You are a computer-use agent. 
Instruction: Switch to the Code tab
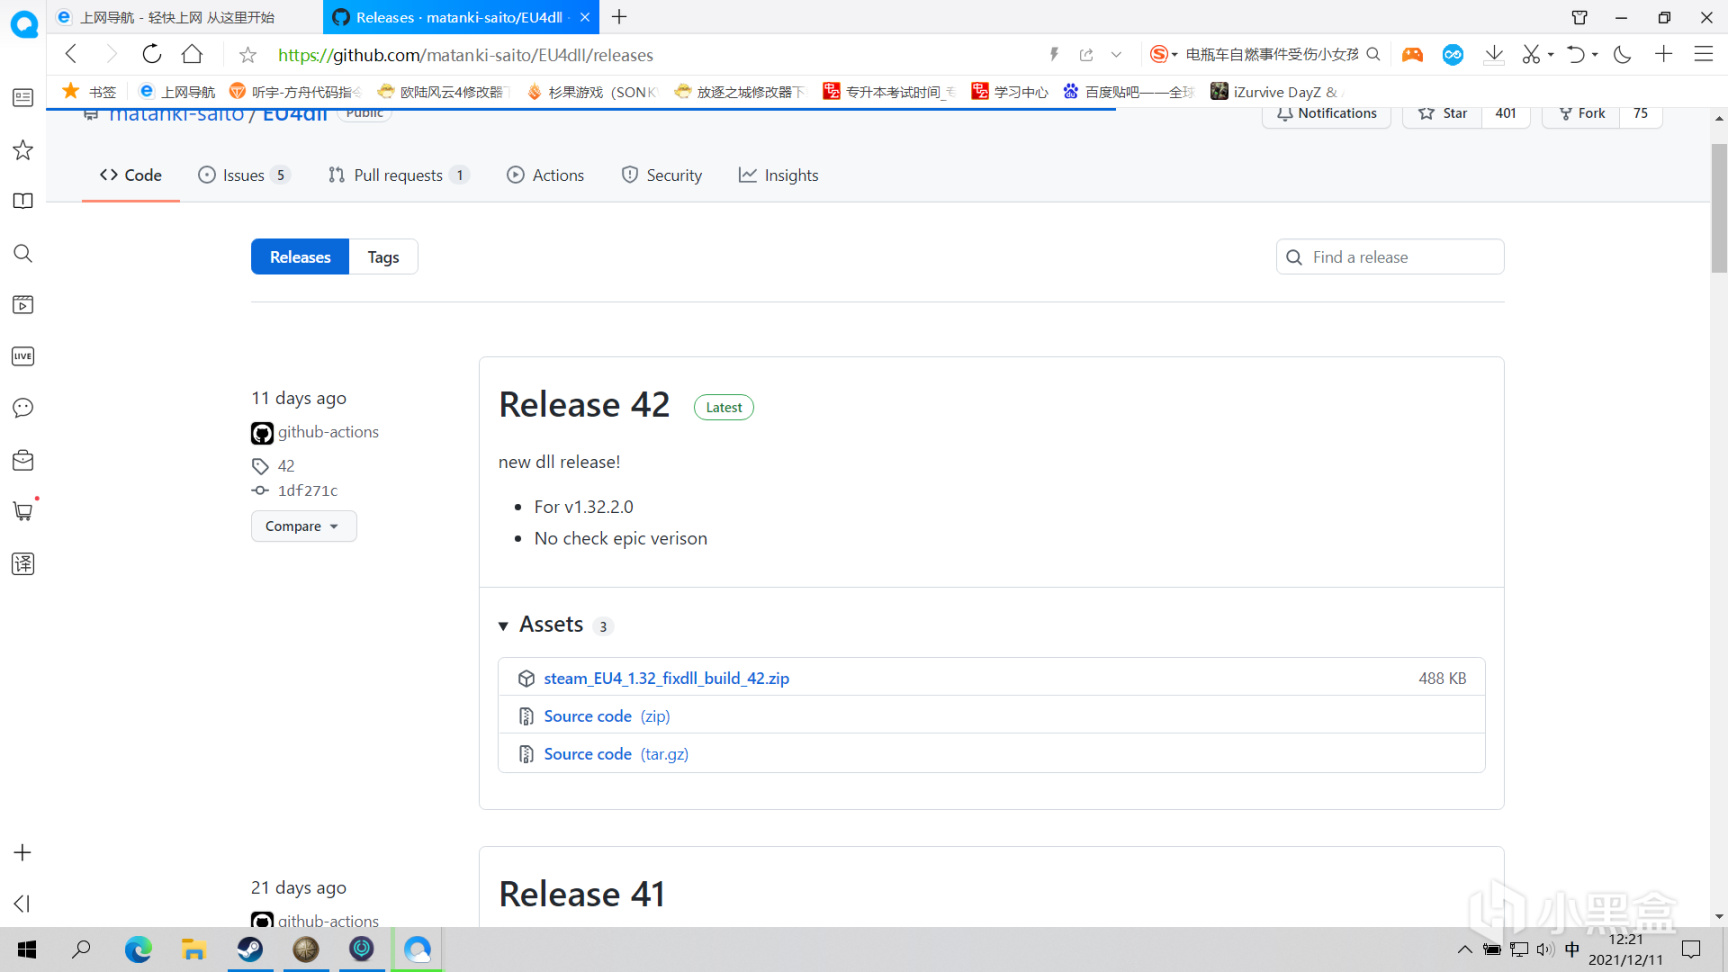131,175
